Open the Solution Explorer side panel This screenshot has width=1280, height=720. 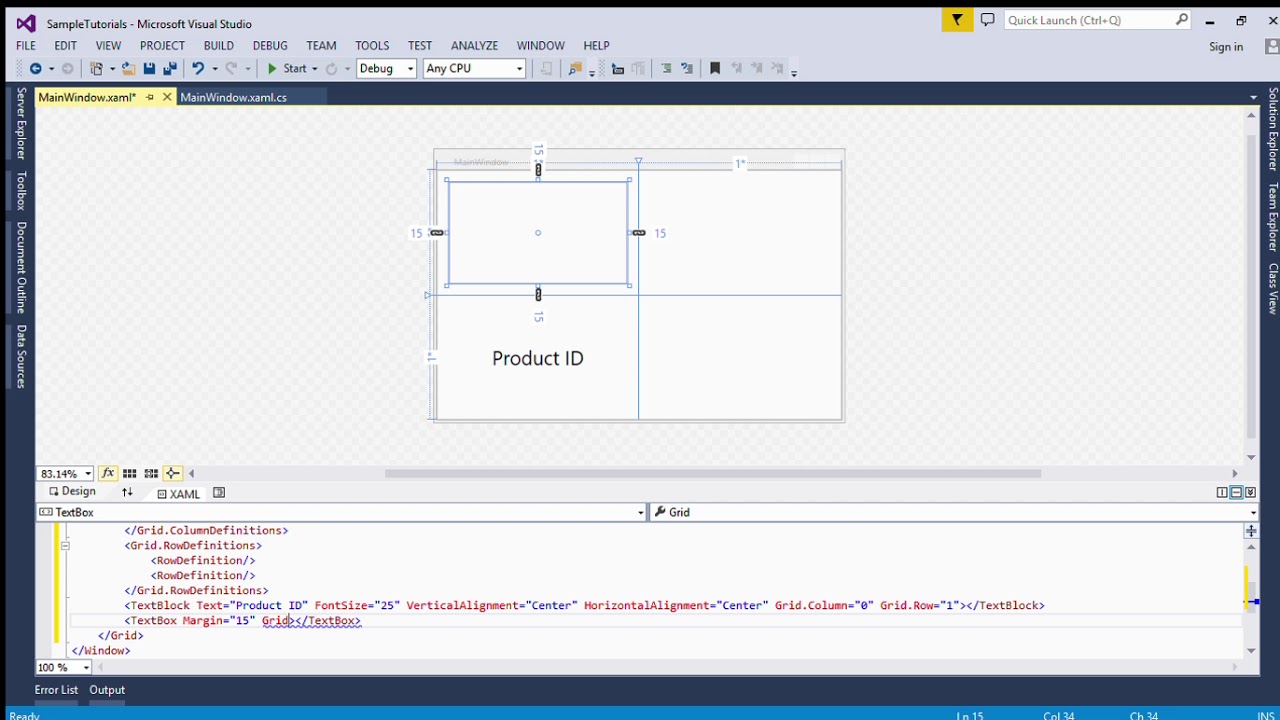coord(1273,128)
